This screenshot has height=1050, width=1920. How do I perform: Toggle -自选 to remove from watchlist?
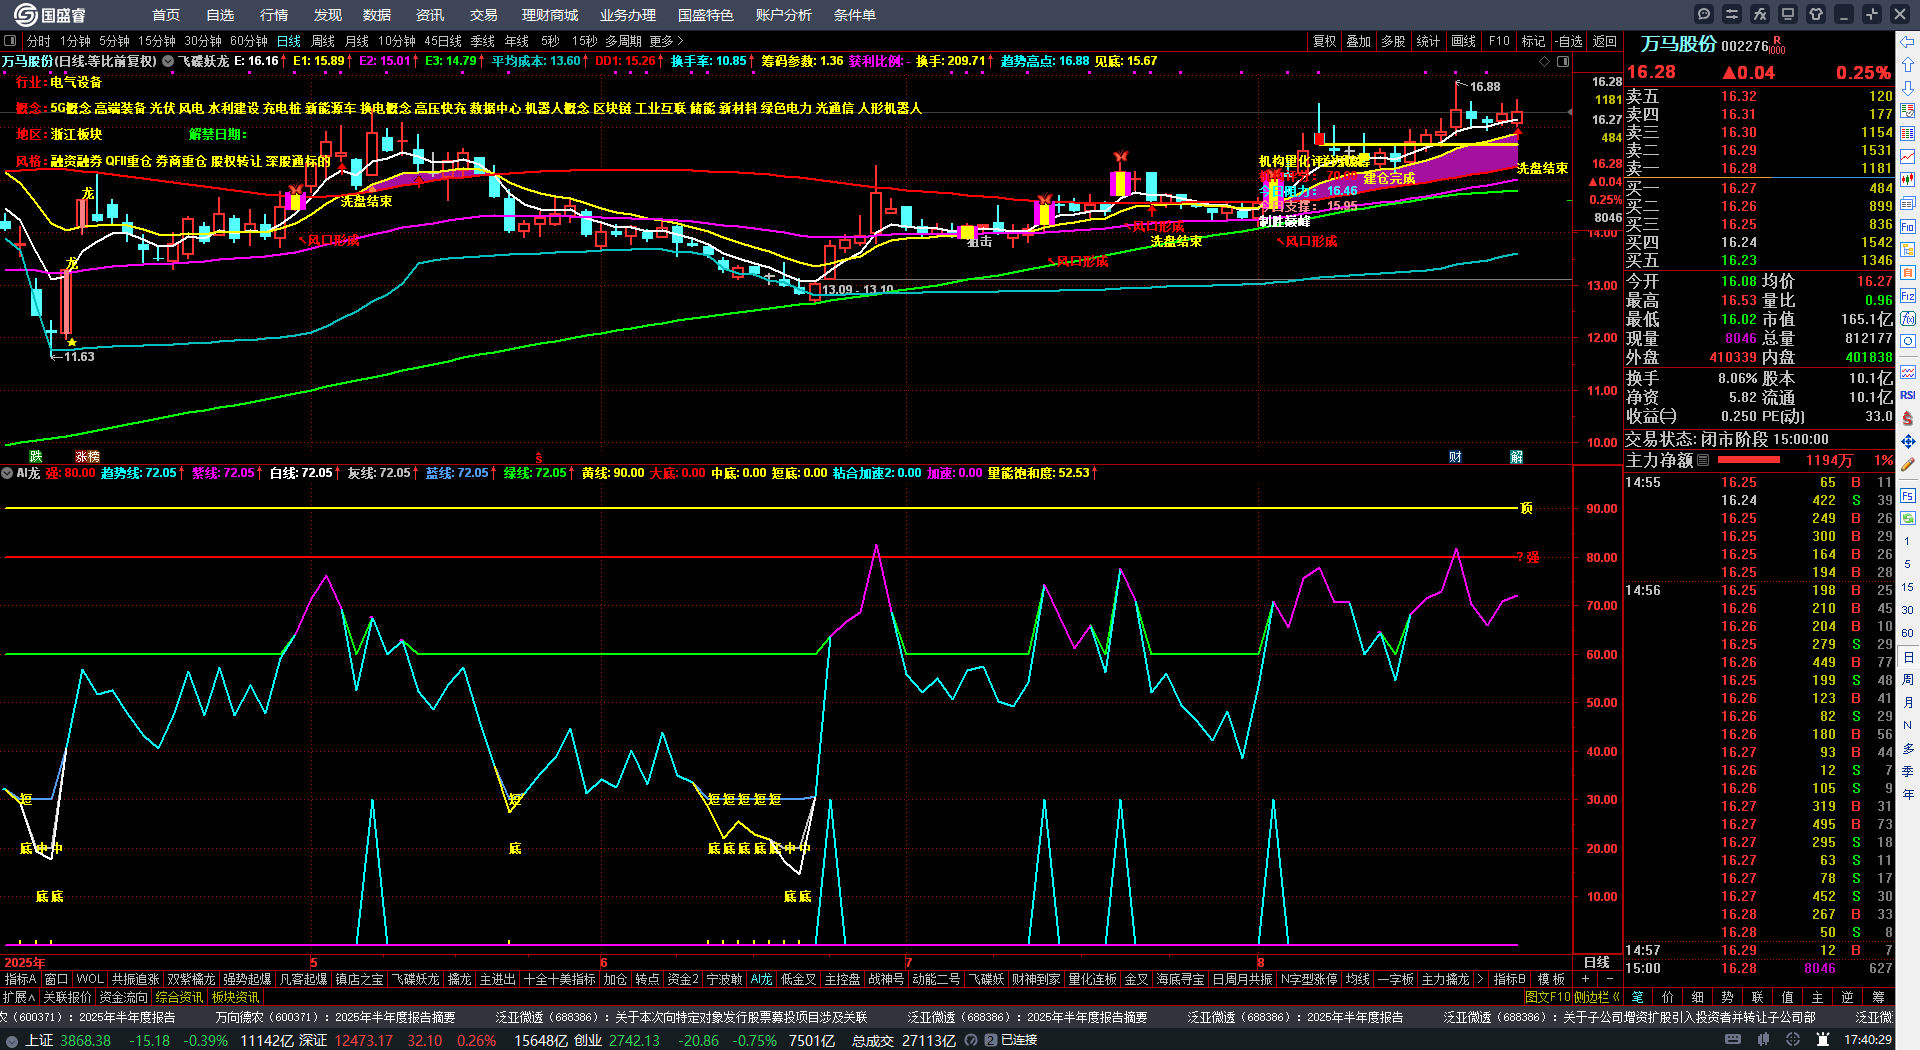(x=1570, y=41)
